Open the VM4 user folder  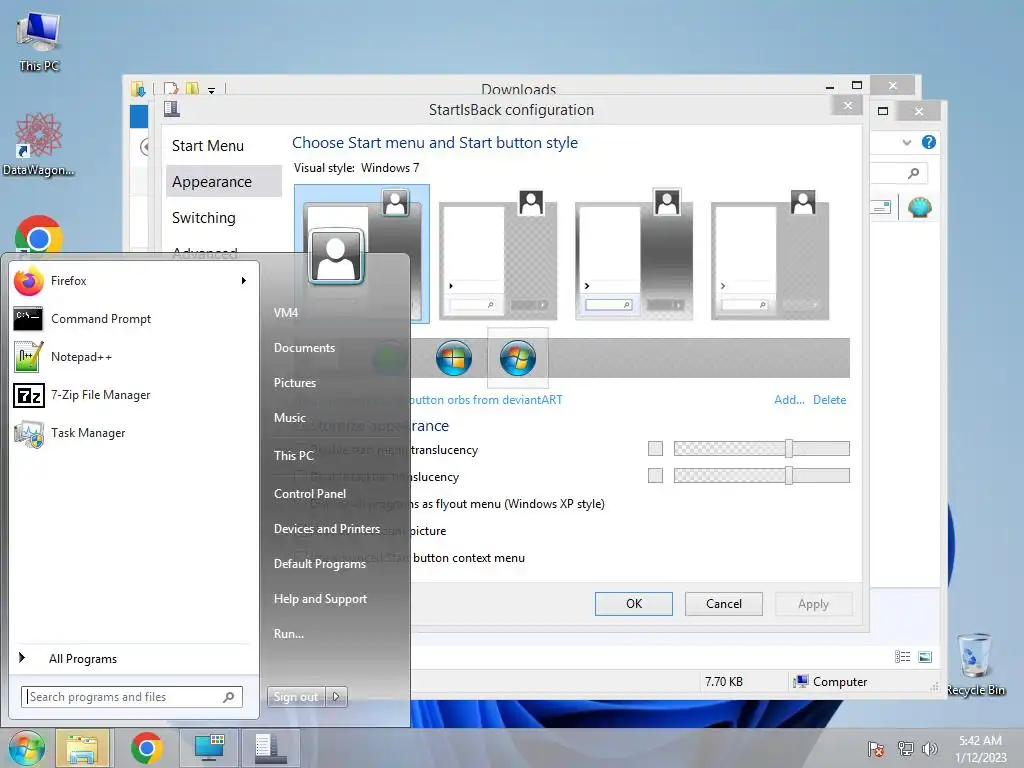(x=286, y=313)
